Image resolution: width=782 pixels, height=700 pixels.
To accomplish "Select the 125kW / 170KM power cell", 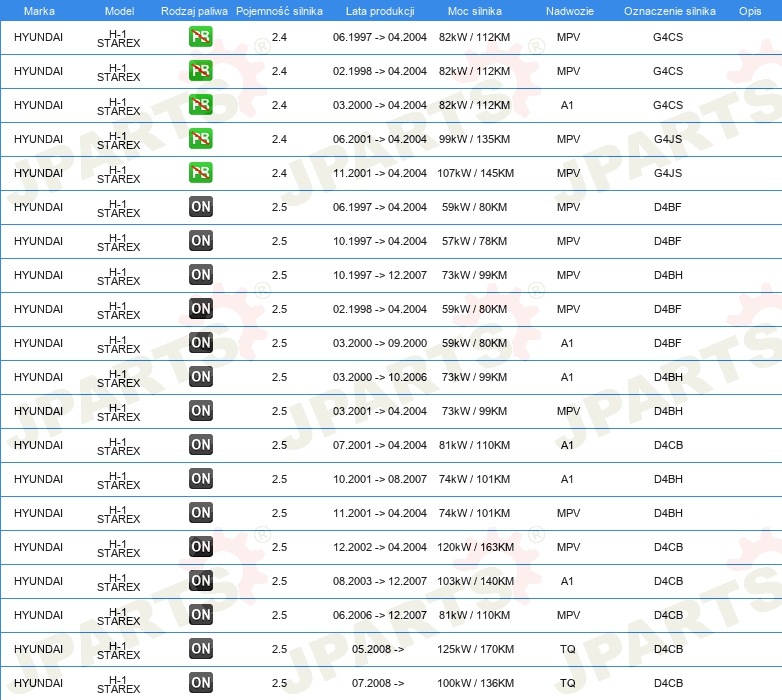I will click(x=475, y=649).
